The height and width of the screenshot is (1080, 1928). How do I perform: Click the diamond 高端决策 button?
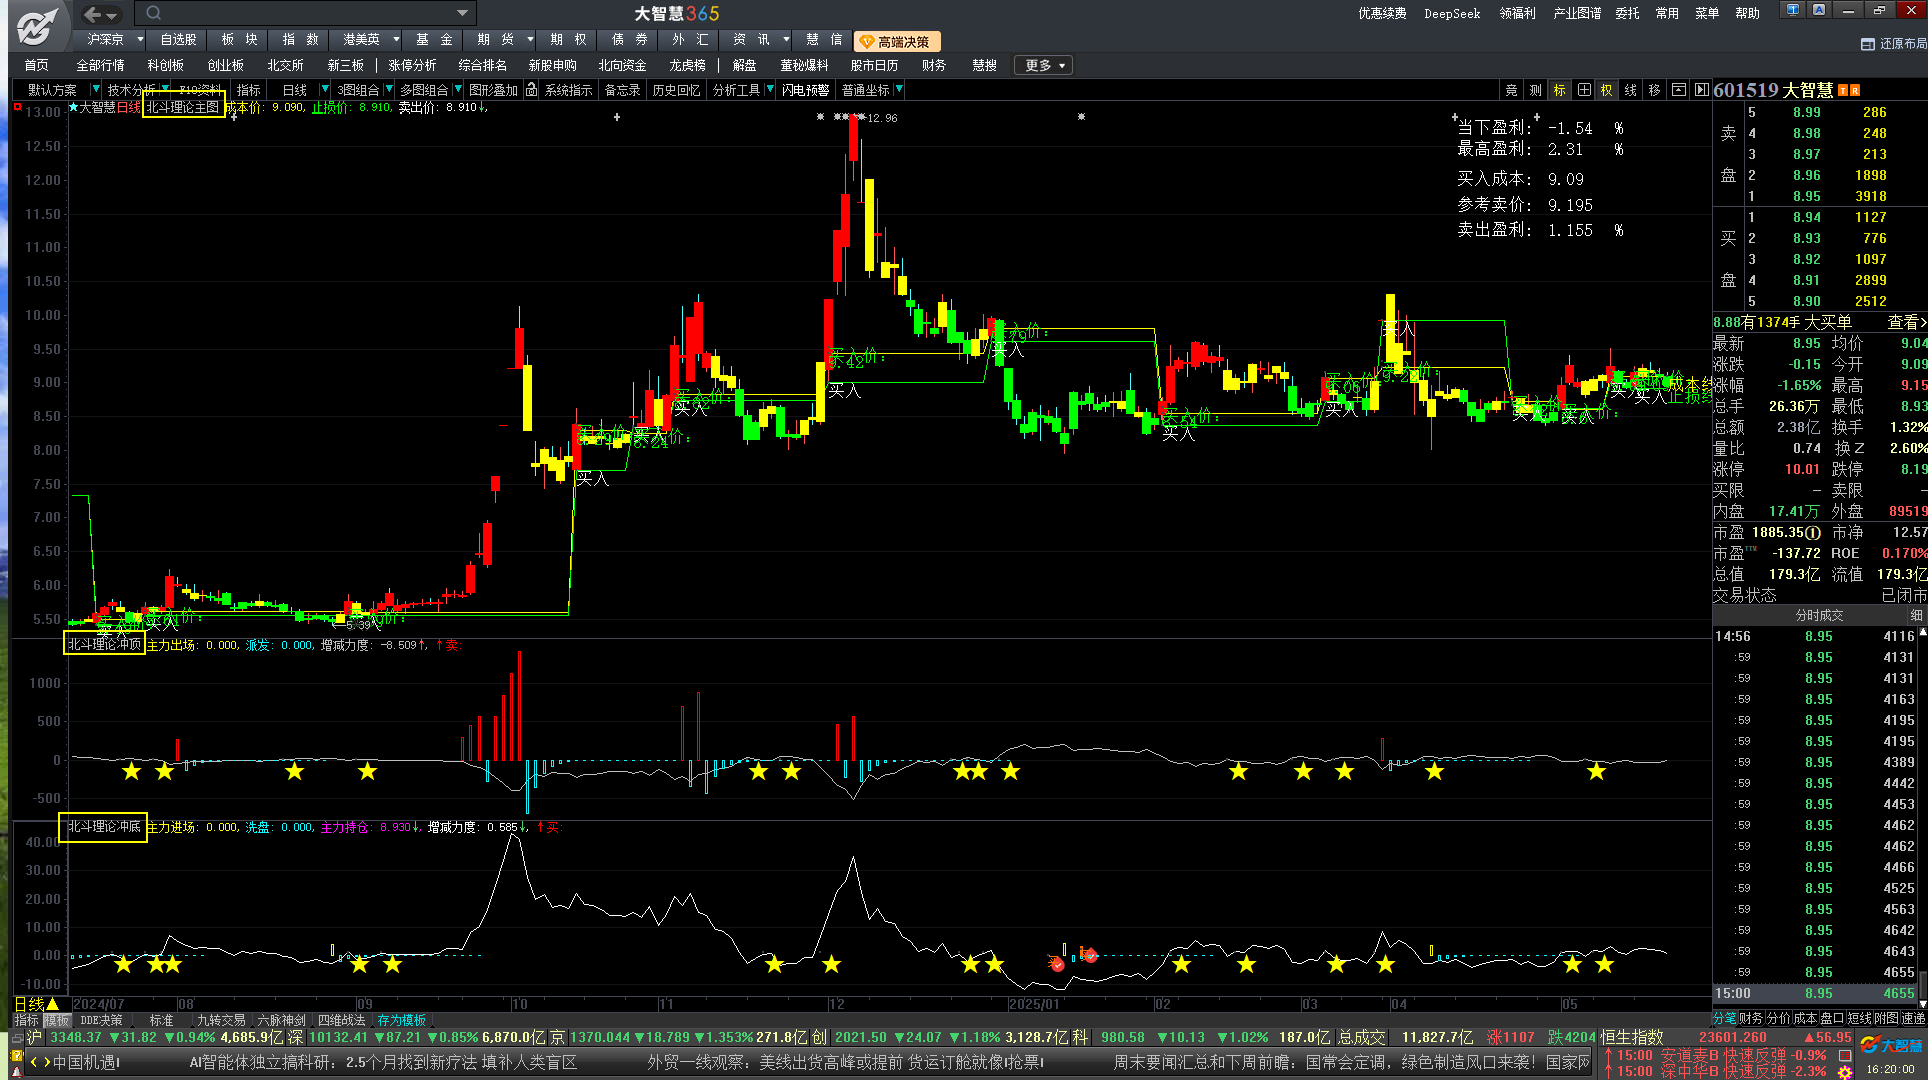coord(898,42)
